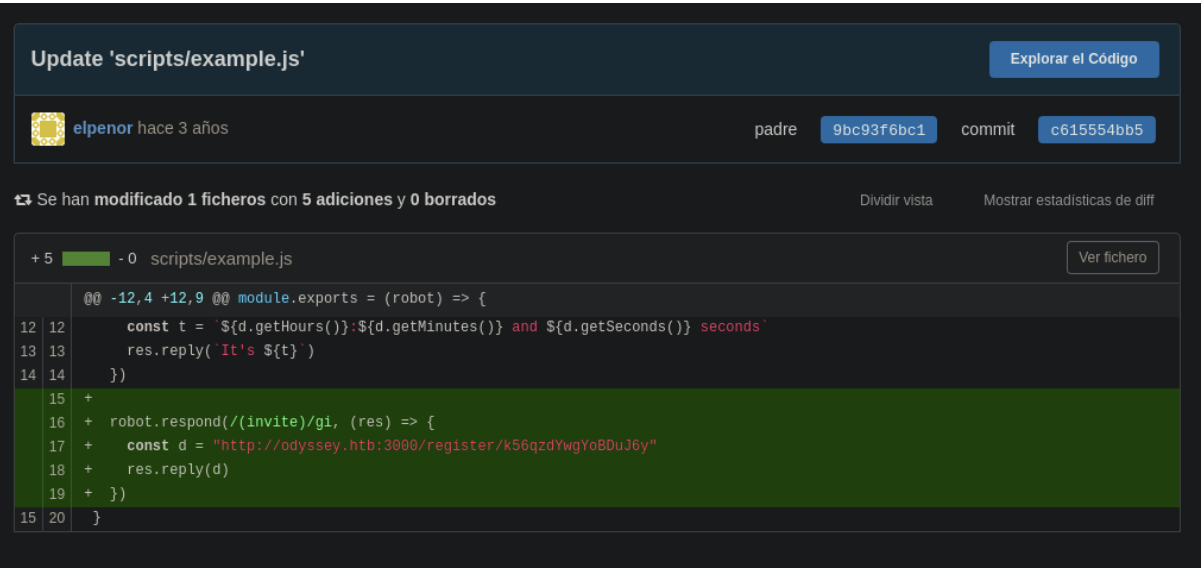Click the Ver fichero button
The image size is (1204, 570).
pyautogui.click(x=1112, y=258)
